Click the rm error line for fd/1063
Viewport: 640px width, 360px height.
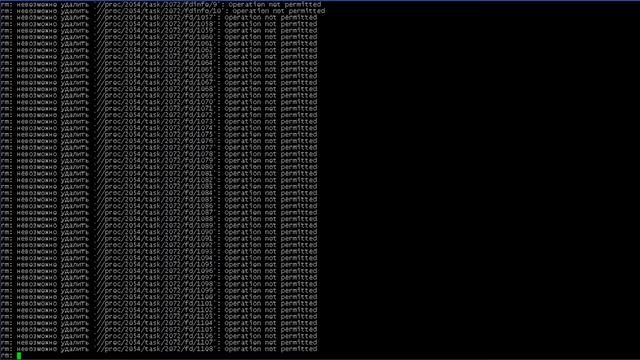158,57
